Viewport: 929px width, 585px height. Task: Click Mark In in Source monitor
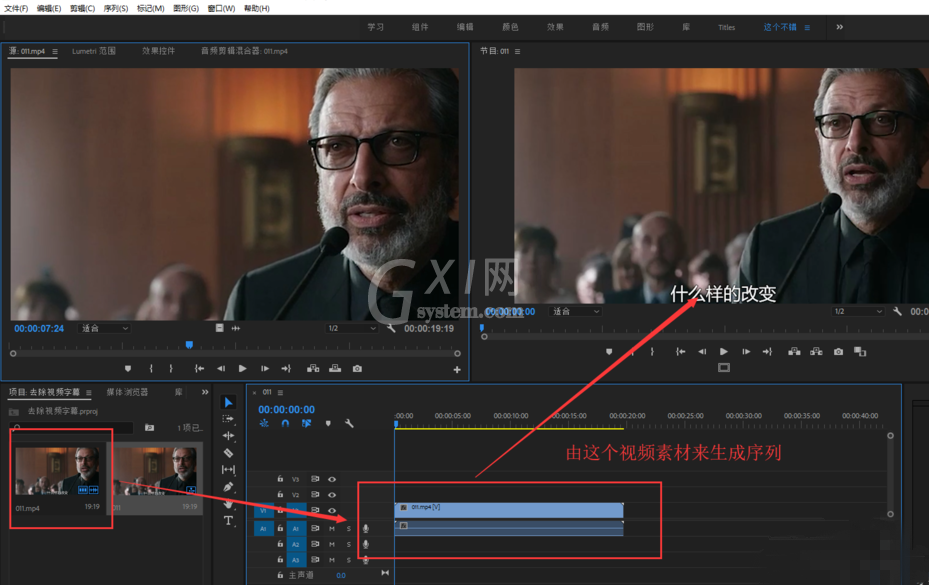pyautogui.click(x=151, y=369)
